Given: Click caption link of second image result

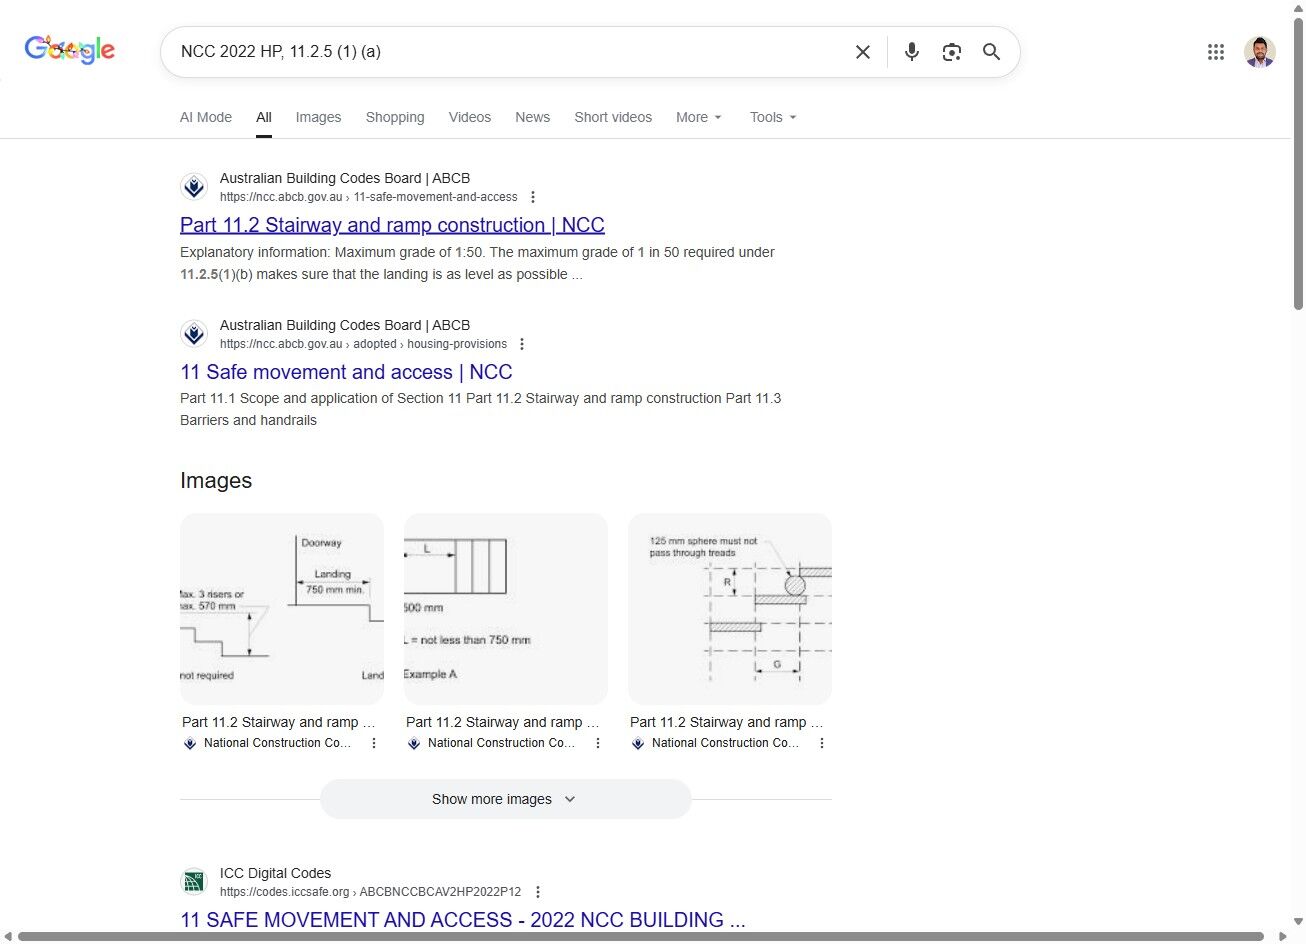Looking at the screenshot, I should 502,722.
